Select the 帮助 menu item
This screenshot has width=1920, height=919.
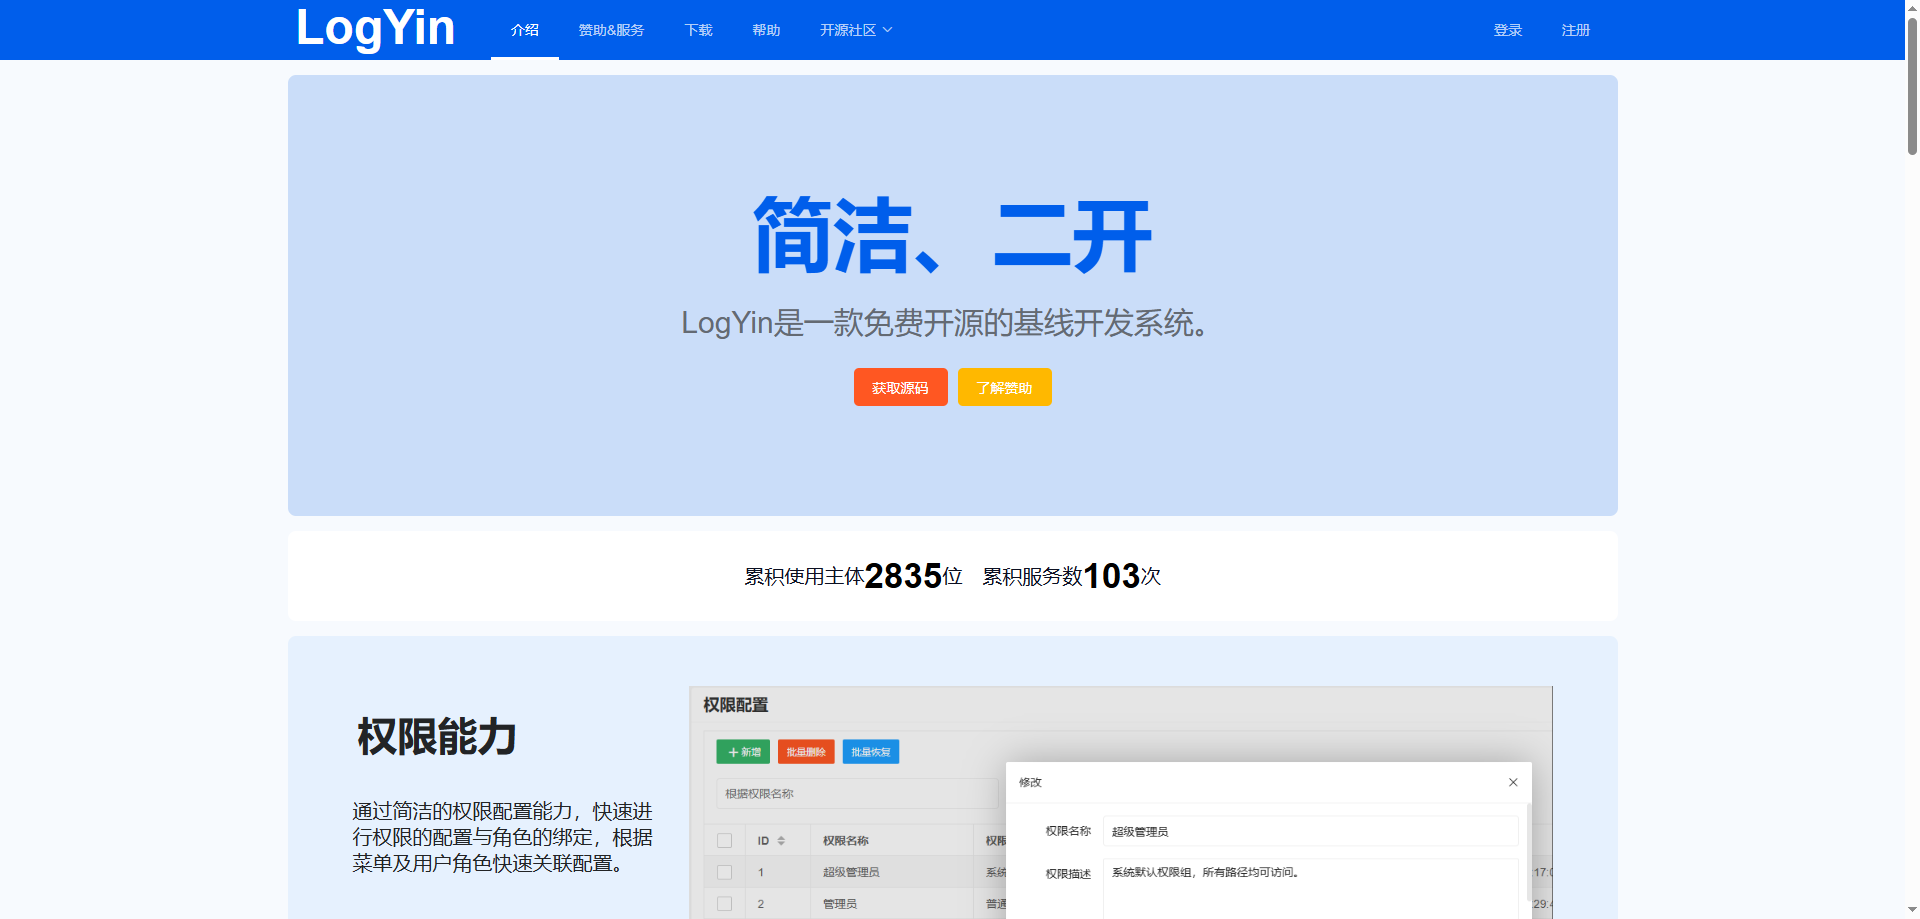click(x=766, y=30)
